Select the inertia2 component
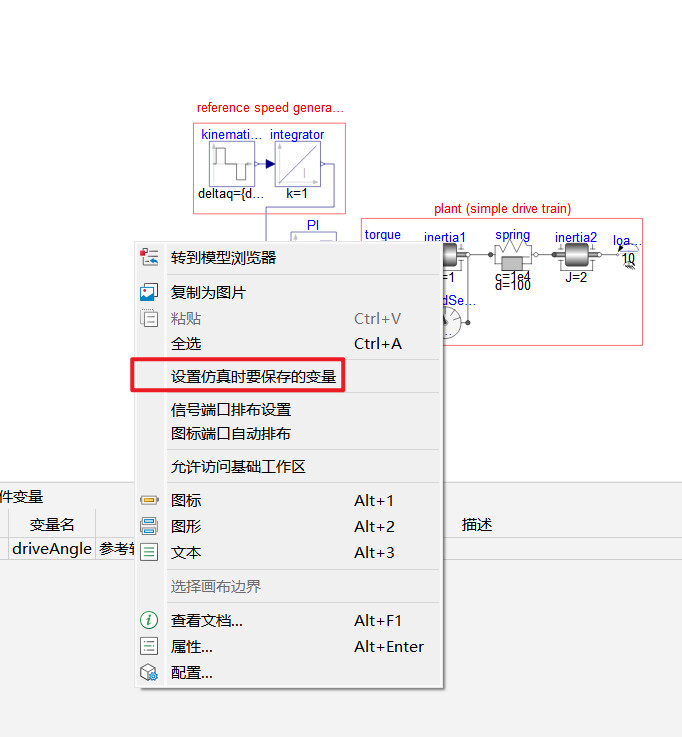Image resolution: width=682 pixels, height=737 pixels. click(x=576, y=255)
